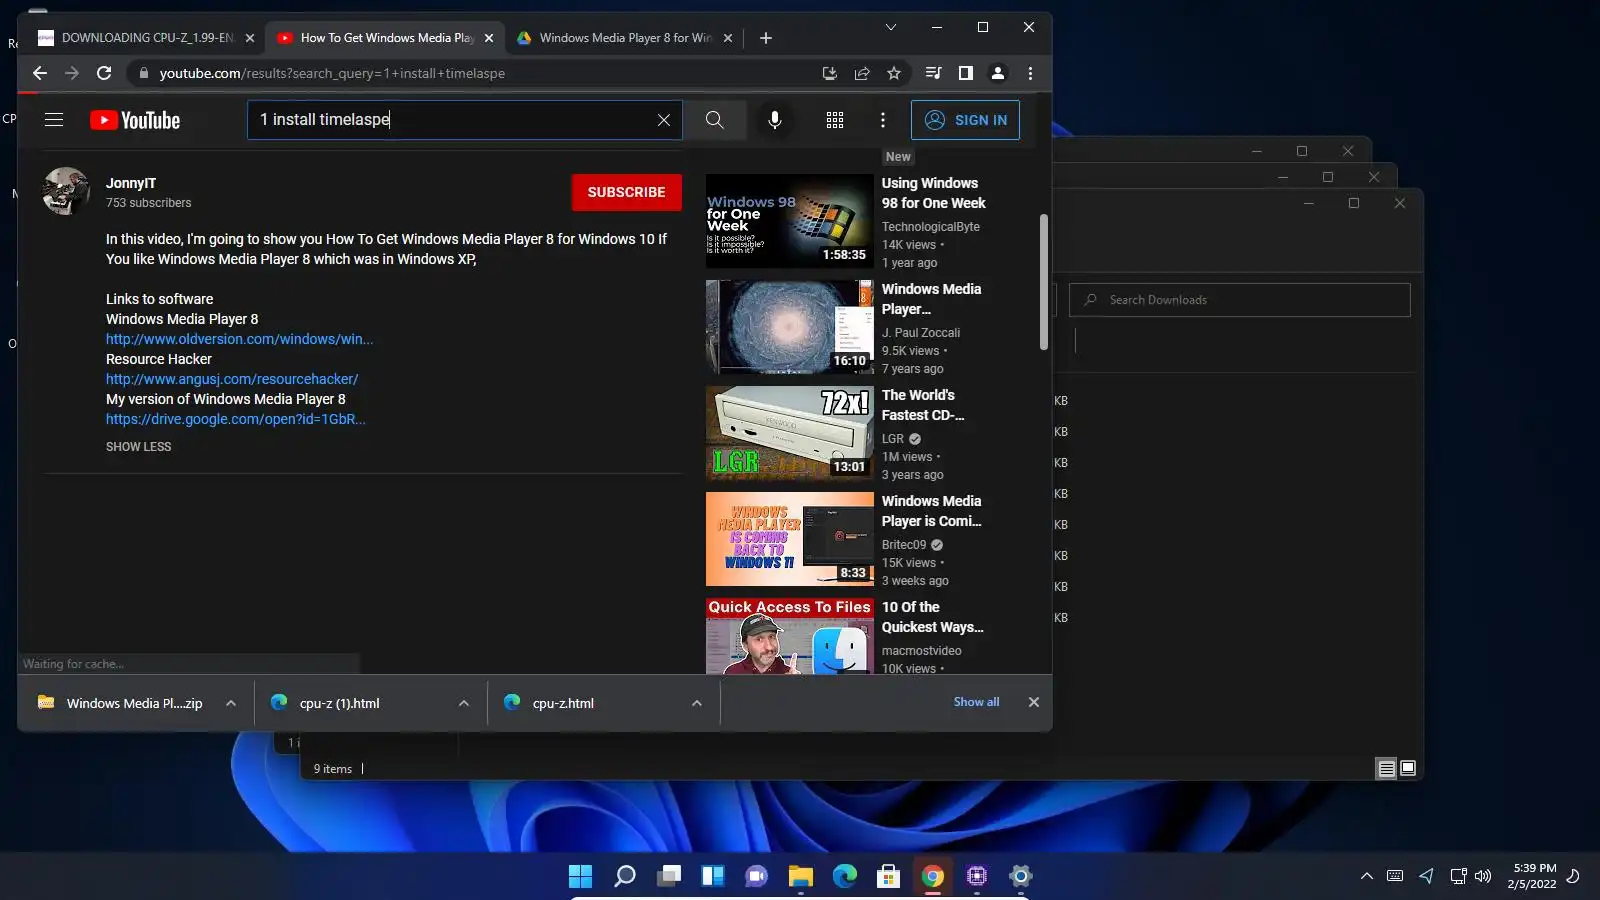Open the Chrome side panel
Image resolution: width=1600 pixels, height=900 pixels.
point(965,73)
